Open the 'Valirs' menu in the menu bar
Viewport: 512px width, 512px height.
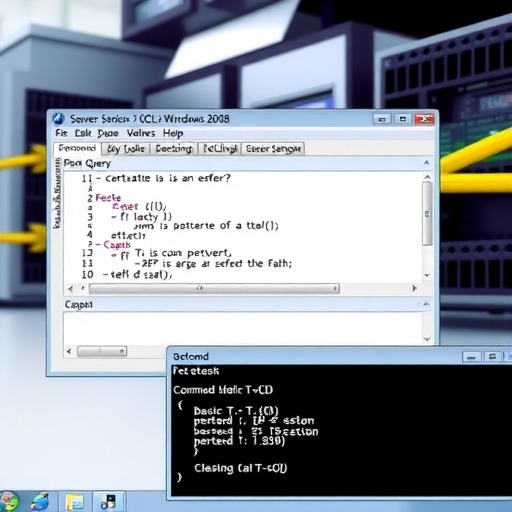pyautogui.click(x=141, y=133)
